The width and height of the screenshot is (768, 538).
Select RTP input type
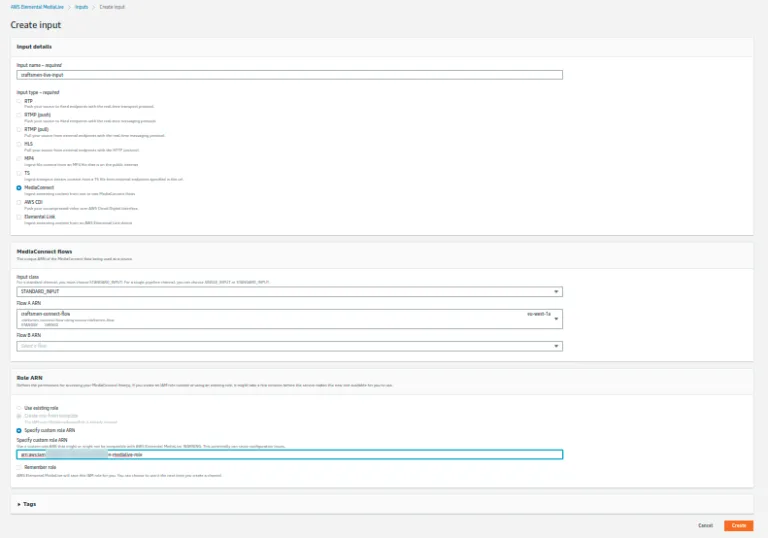(x=19, y=101)
